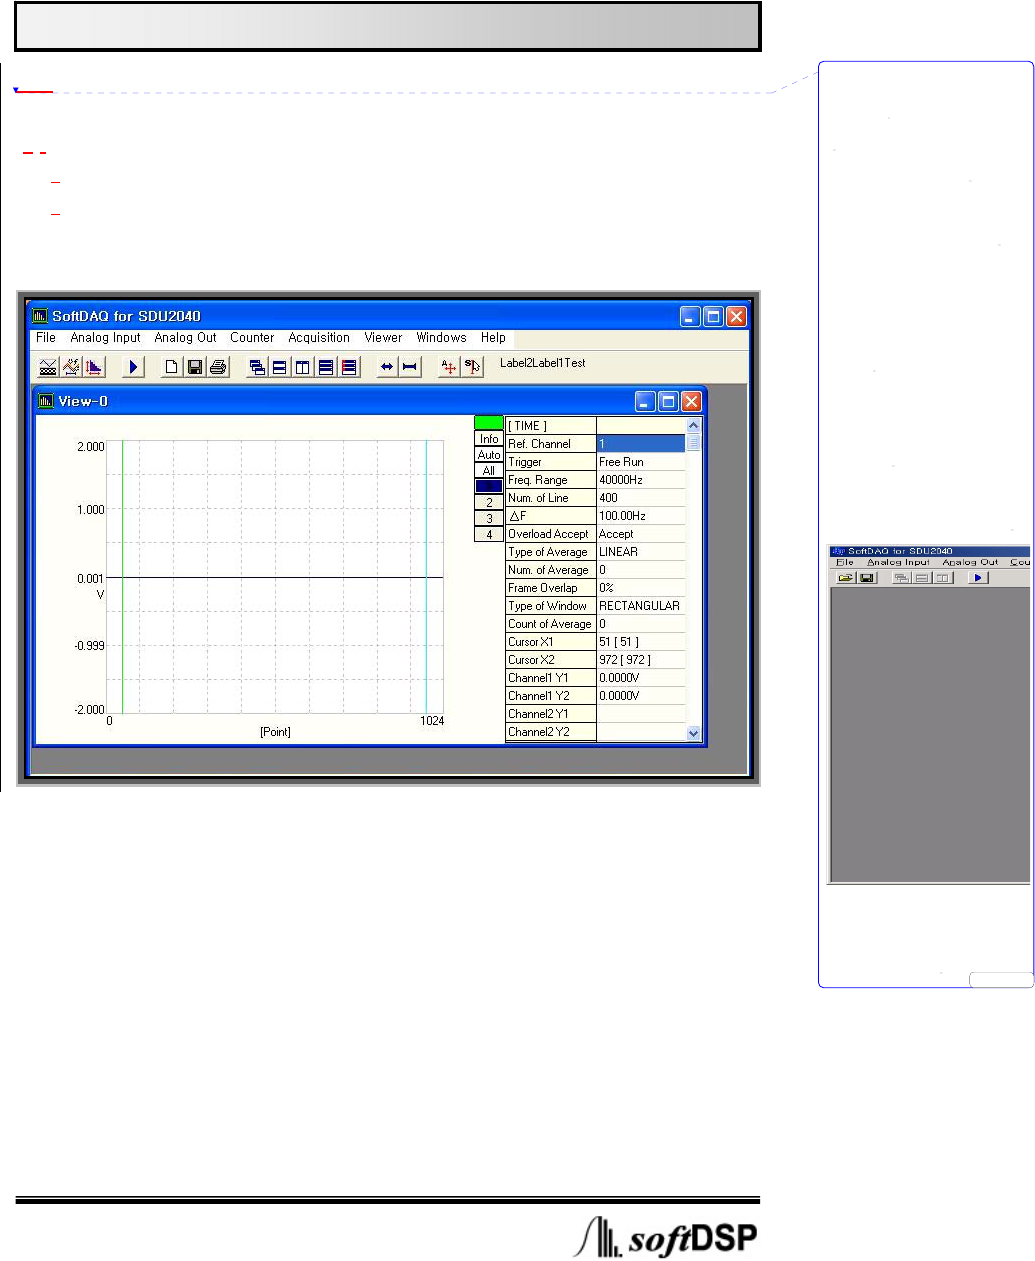Screen dimensions: 1035x1261
Task: Open the Counter menu
Action: (x=252, y=338)
